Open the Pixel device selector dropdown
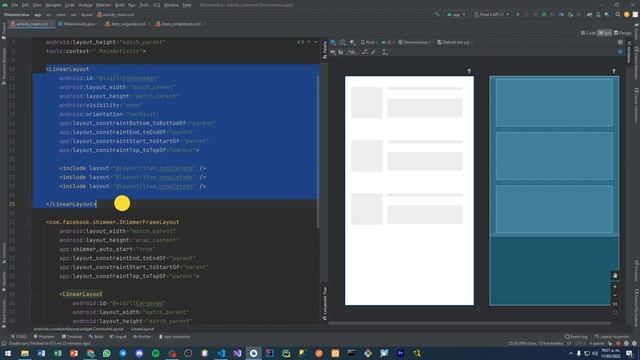Screen dimensions: 640x360 492,15
